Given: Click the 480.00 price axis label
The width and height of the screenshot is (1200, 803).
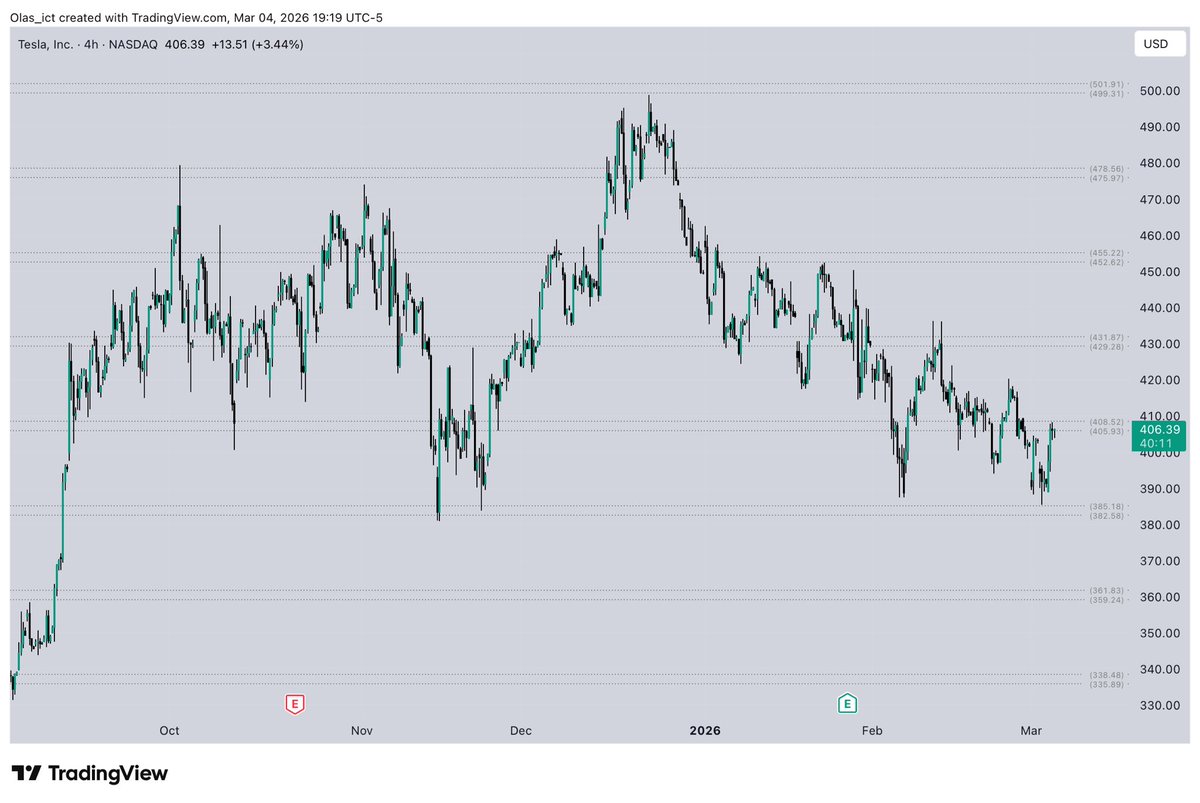Looking at the screenshot, I should coord(1158,163).
